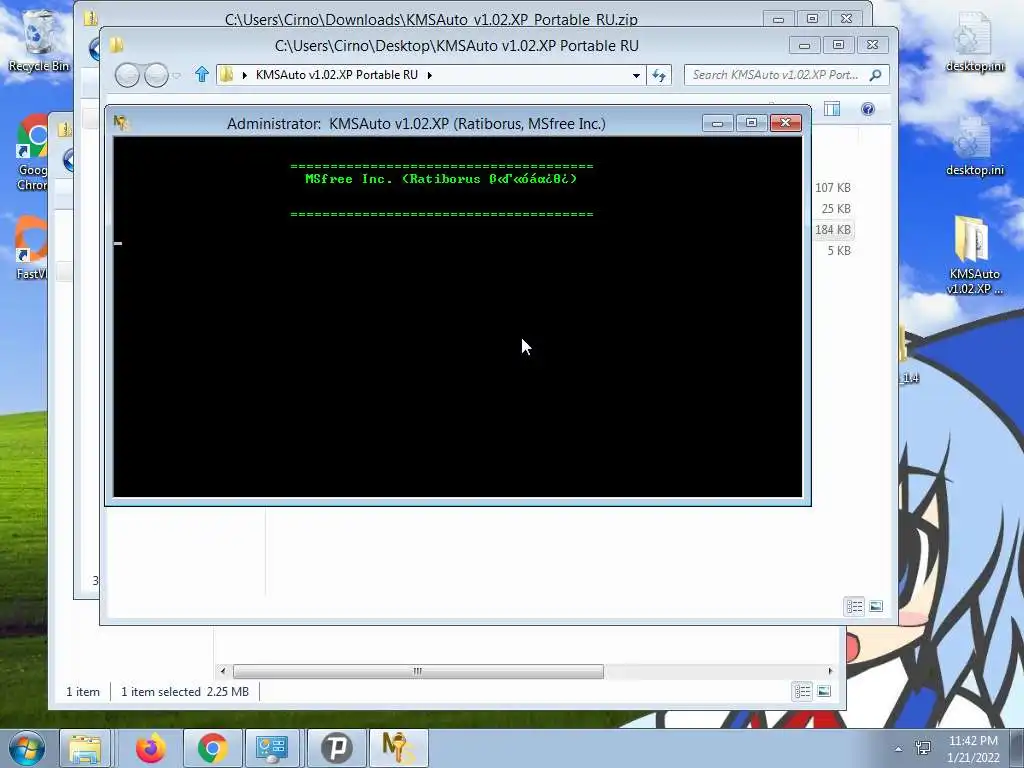1024x768 pixels.
Task: Switch front Explorer to large icons view
Action: pyautogui.click(x=876, y=607)
